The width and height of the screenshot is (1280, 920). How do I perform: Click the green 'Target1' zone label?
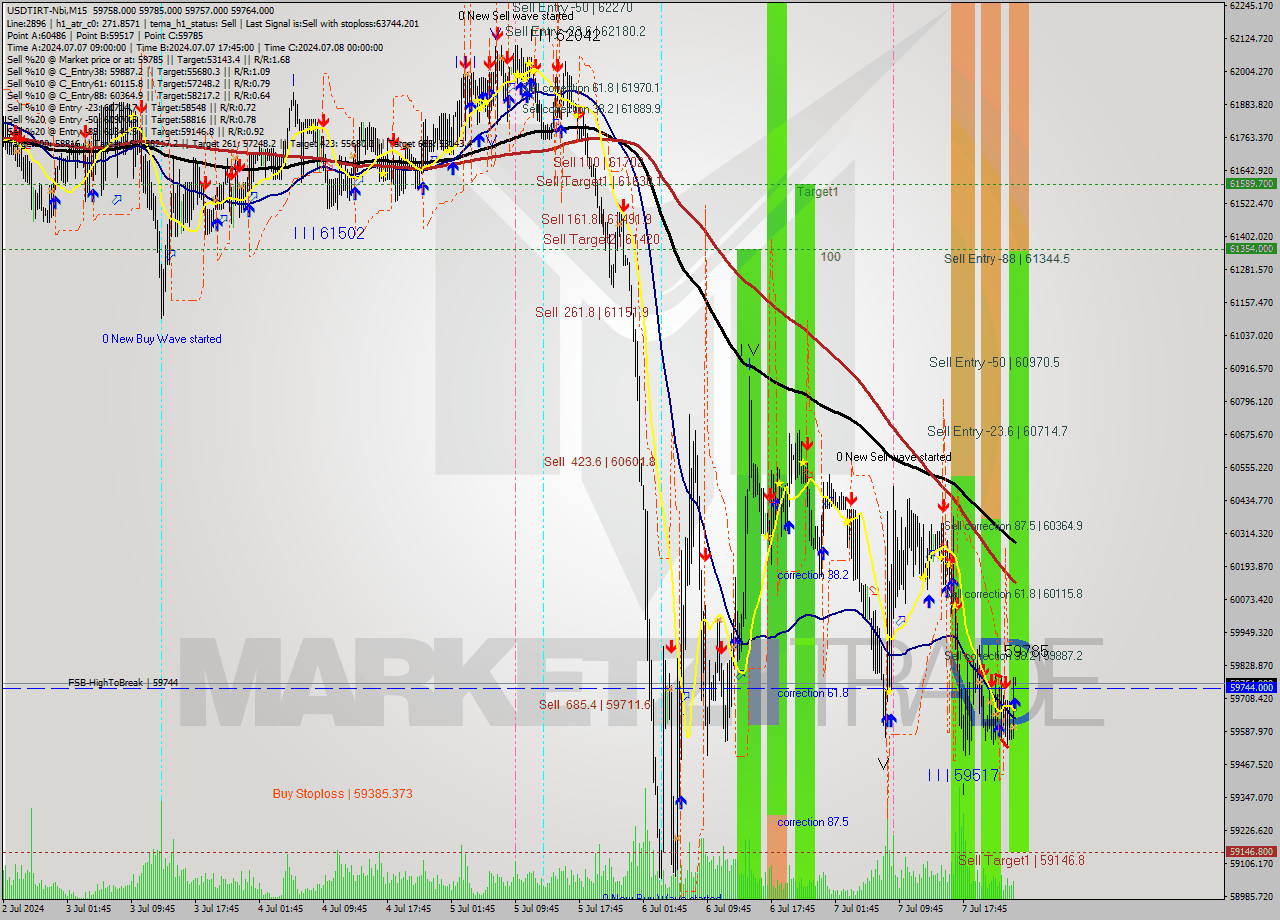(818, 192)
